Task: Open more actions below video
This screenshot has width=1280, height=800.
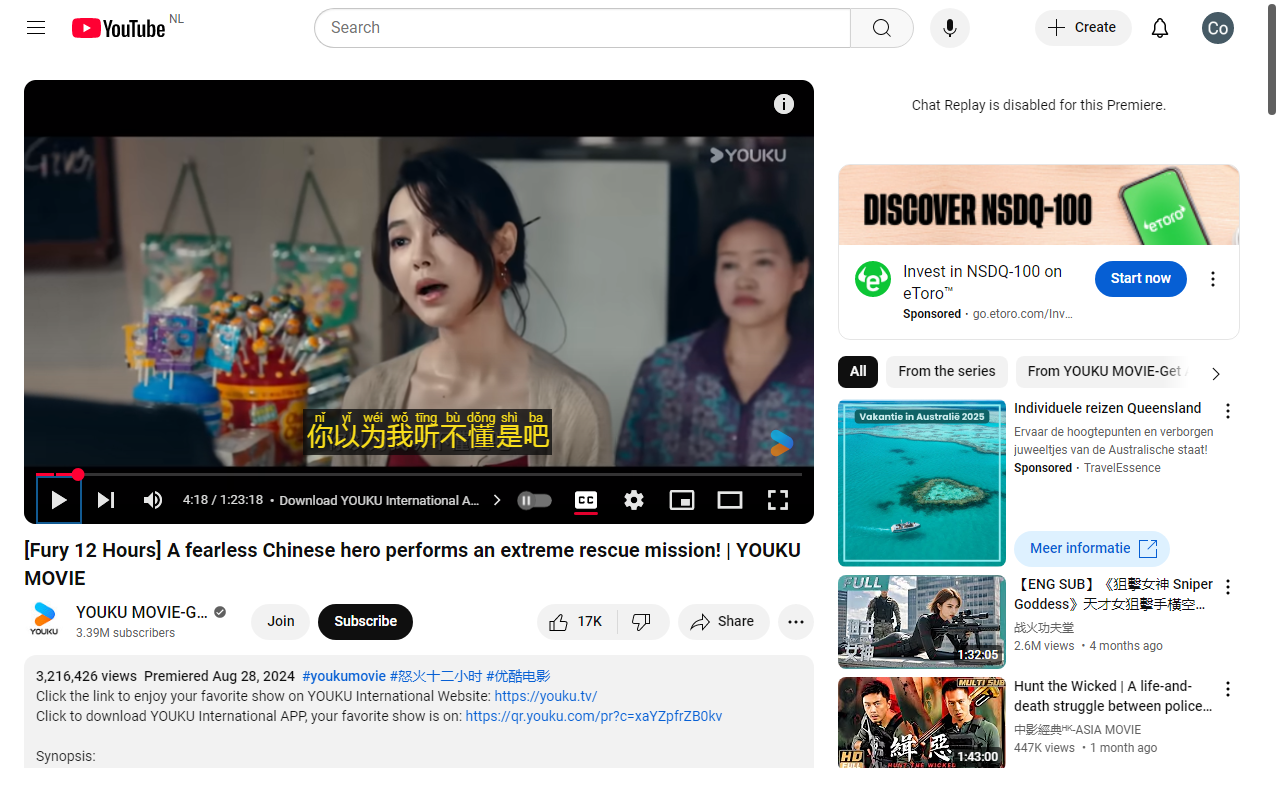Action: click(x=796, y=622)
